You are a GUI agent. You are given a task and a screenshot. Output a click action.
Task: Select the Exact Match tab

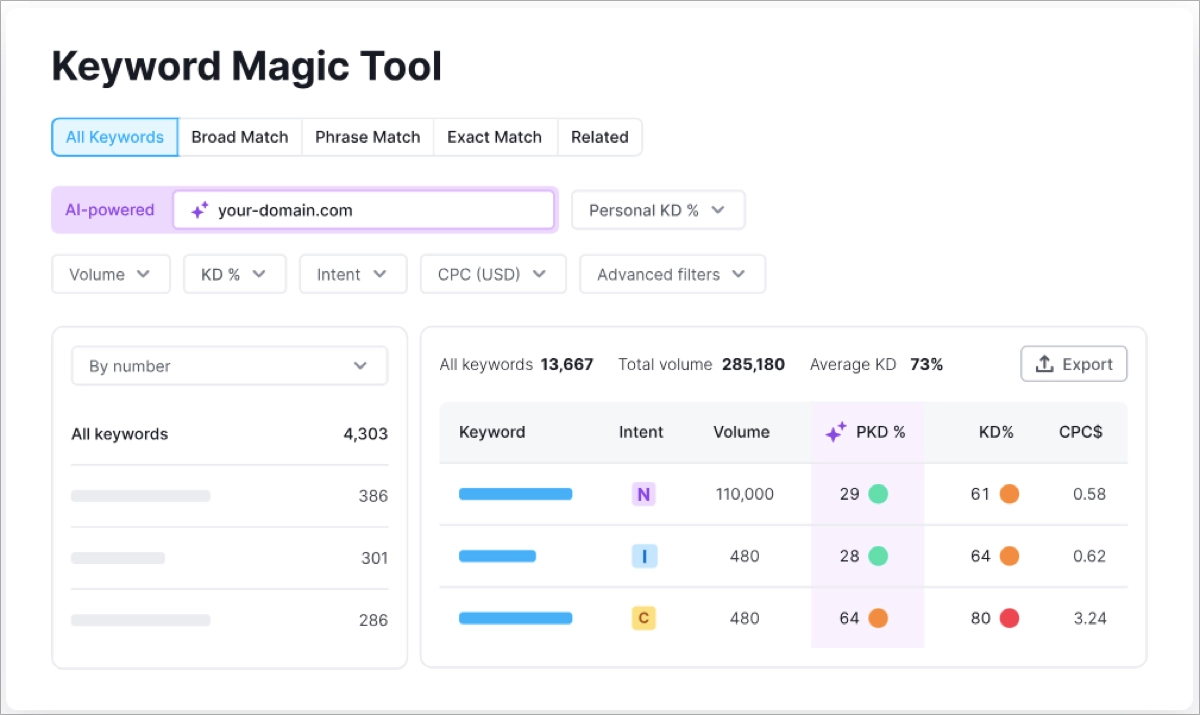[x=494, y=137]
